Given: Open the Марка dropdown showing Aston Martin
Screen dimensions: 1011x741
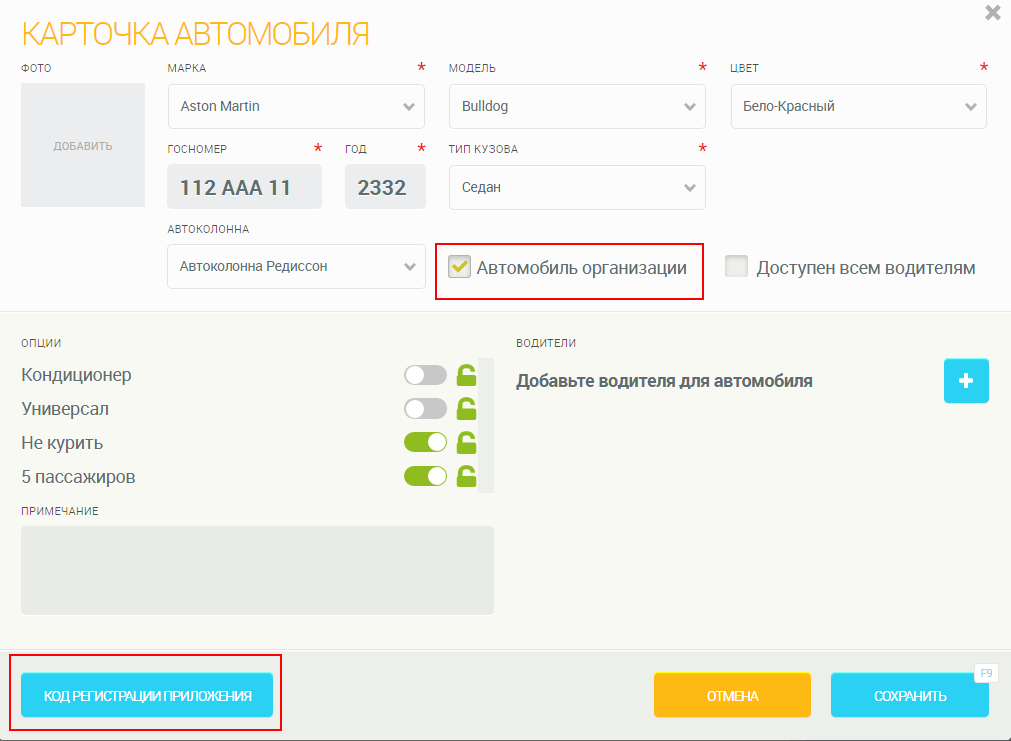Looking at the screenshot, I should [x=296, y=106].
